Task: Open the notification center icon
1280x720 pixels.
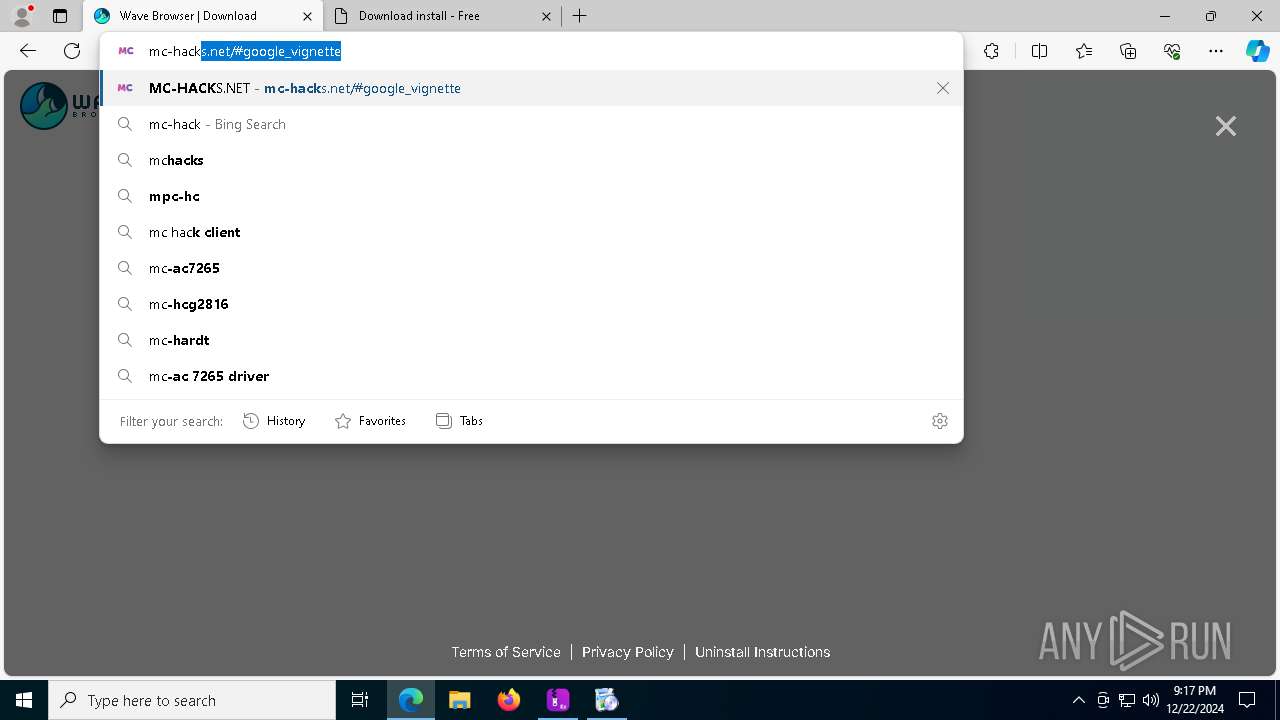Action: tap(1247, 700)
